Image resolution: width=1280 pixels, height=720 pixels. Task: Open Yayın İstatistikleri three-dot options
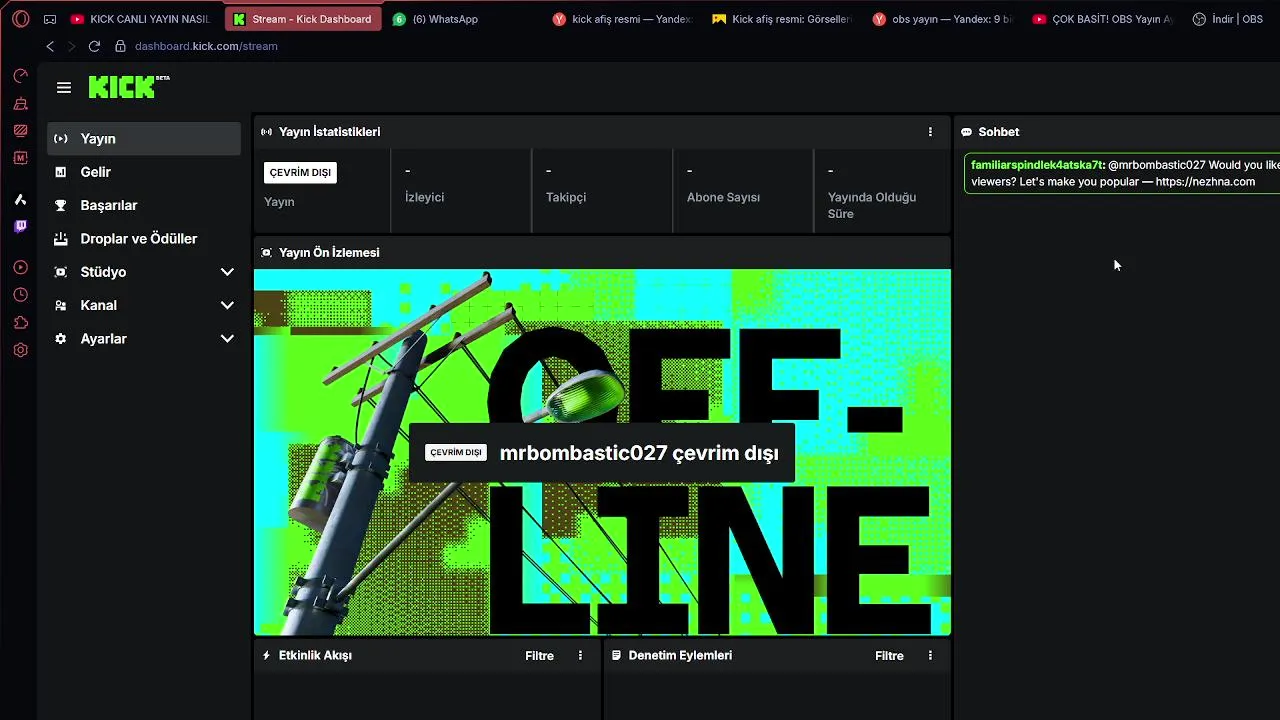pyautogui.click(x=930, y=132)
